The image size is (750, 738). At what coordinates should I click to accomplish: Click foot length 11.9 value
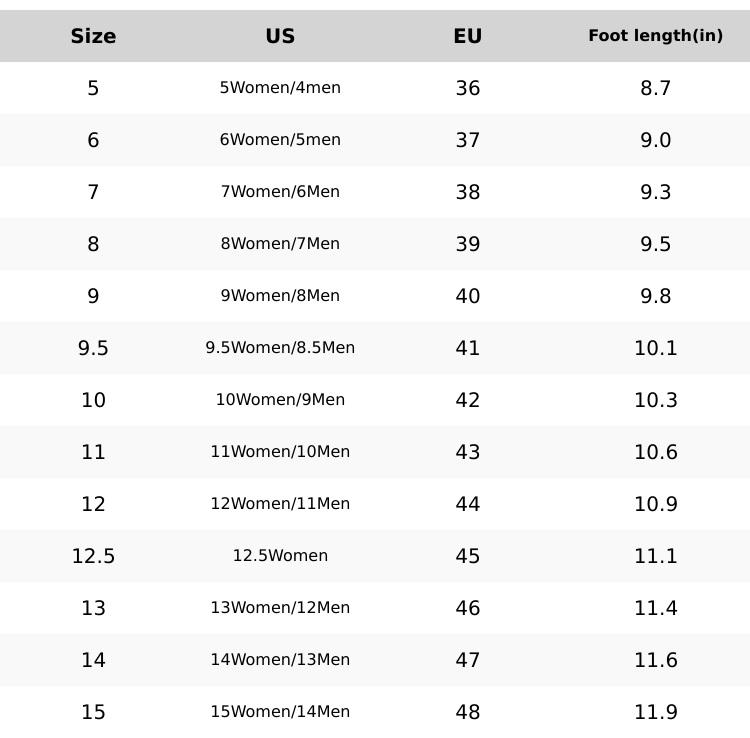pos(655,712)
